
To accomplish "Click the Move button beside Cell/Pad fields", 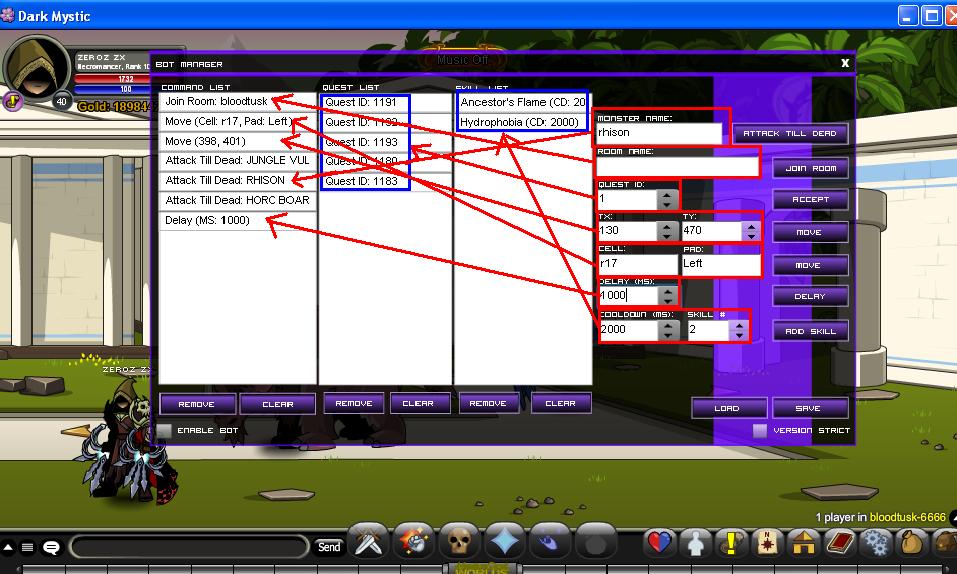I will point(811,265).
